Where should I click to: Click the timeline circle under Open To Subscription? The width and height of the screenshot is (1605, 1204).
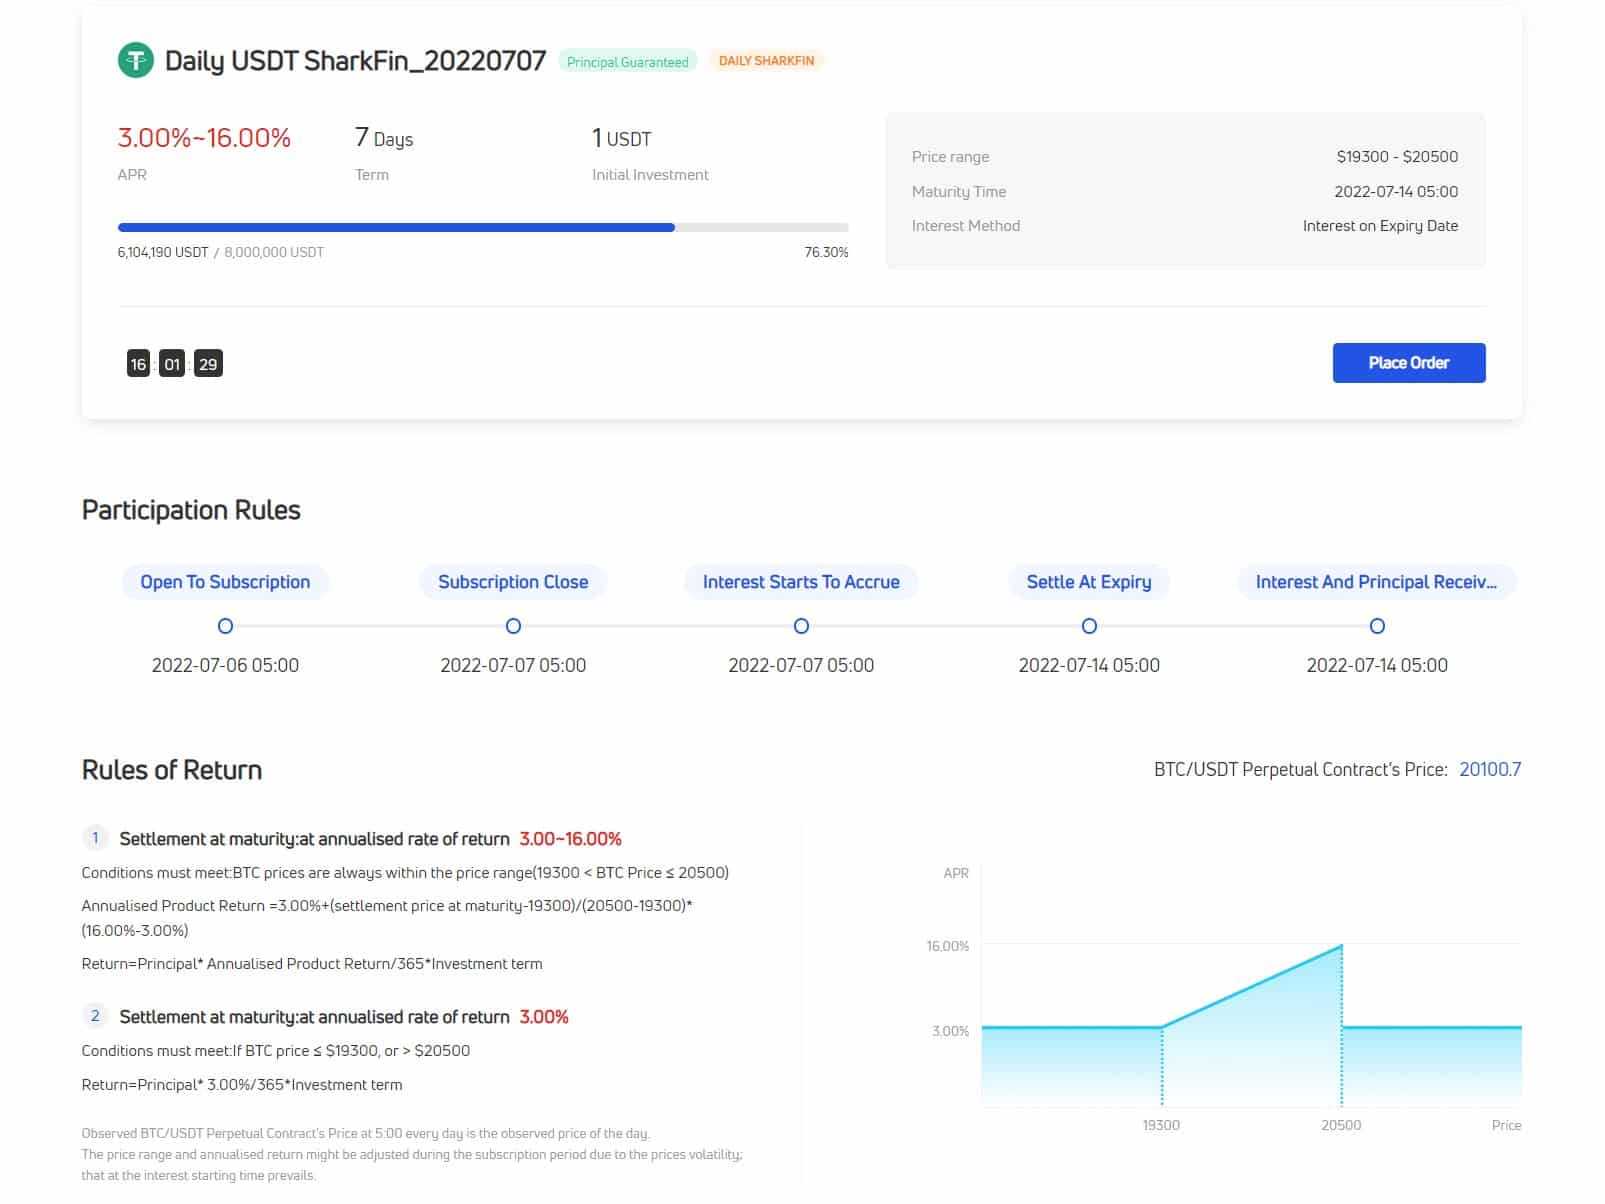(225, 626)
